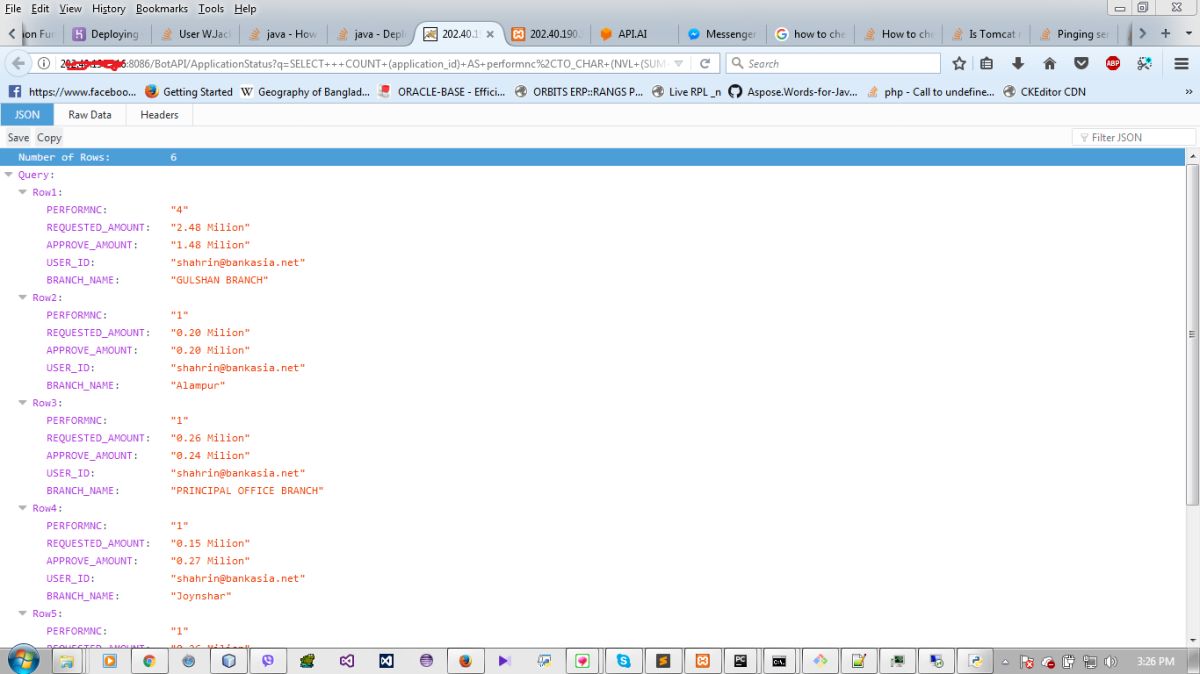Screen dimensions: 1200x674
Task: Open File Explorer from the taskbar
Action: tap(67, 661)
